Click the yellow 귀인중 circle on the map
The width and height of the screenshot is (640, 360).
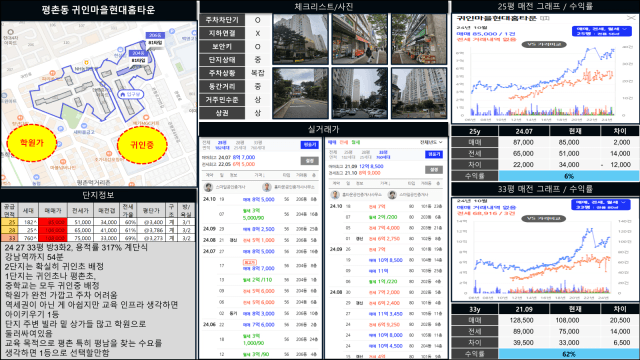142,145
